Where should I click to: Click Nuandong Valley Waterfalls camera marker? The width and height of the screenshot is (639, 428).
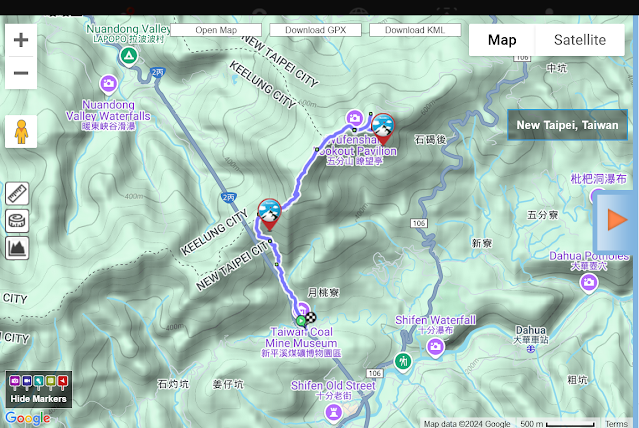[x=108, y=84]
